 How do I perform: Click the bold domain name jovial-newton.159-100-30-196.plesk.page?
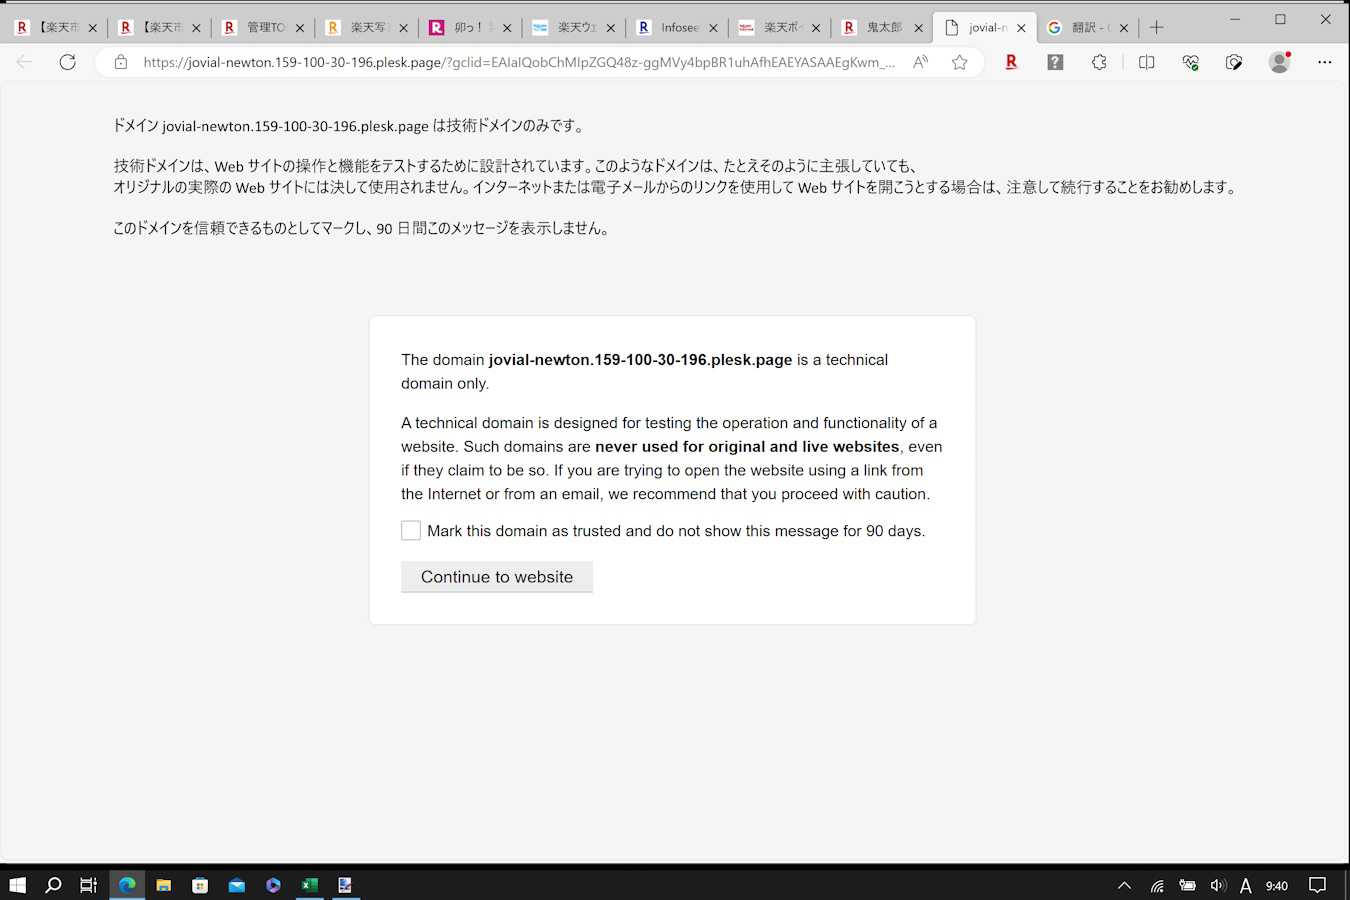coord(640,360)
